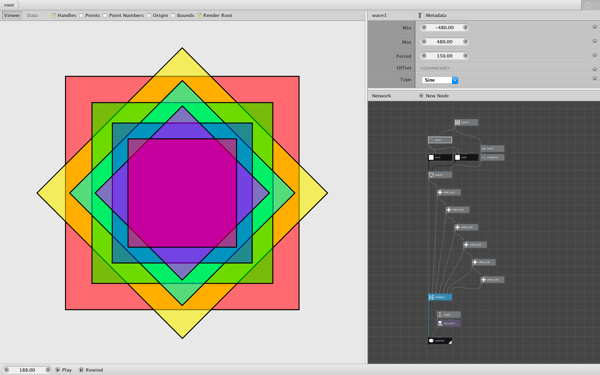Viewport: 600px width, 375px height.
Task: Select the frame node atop the network
Action: [x=466, y=122]
